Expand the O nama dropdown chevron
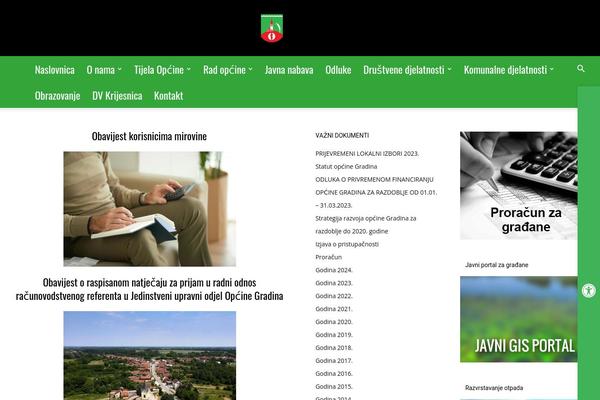The width and height of the screenshot is (600, 400). [x=119, y=69]
